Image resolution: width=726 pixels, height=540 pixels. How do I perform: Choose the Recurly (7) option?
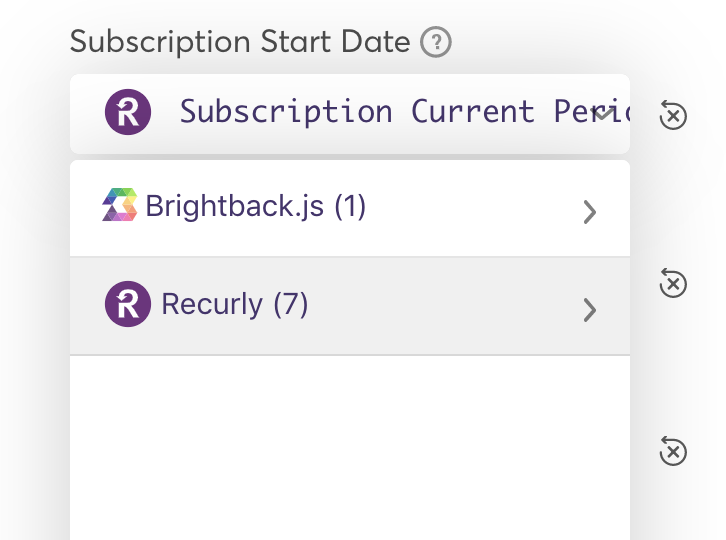[235, 304]
